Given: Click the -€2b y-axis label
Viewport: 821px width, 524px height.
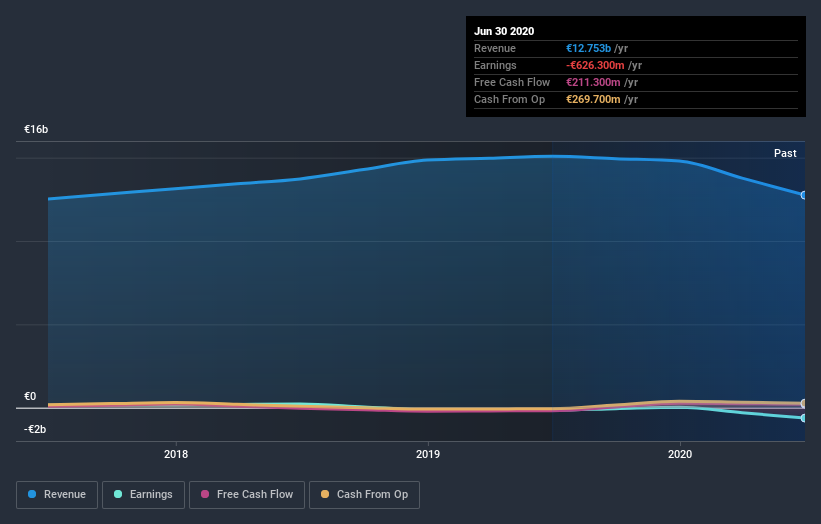Looking at the screenshot, I should 35,429.
